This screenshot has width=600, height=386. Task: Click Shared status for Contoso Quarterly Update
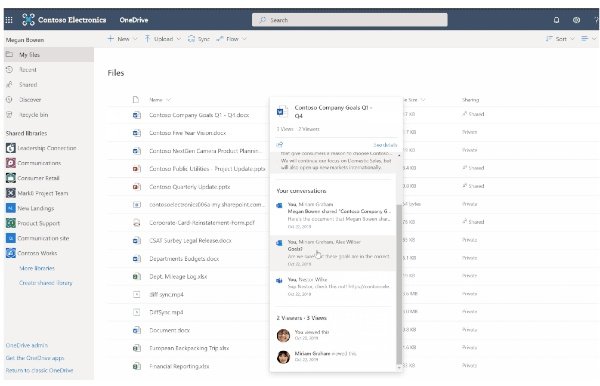(473, 186)
